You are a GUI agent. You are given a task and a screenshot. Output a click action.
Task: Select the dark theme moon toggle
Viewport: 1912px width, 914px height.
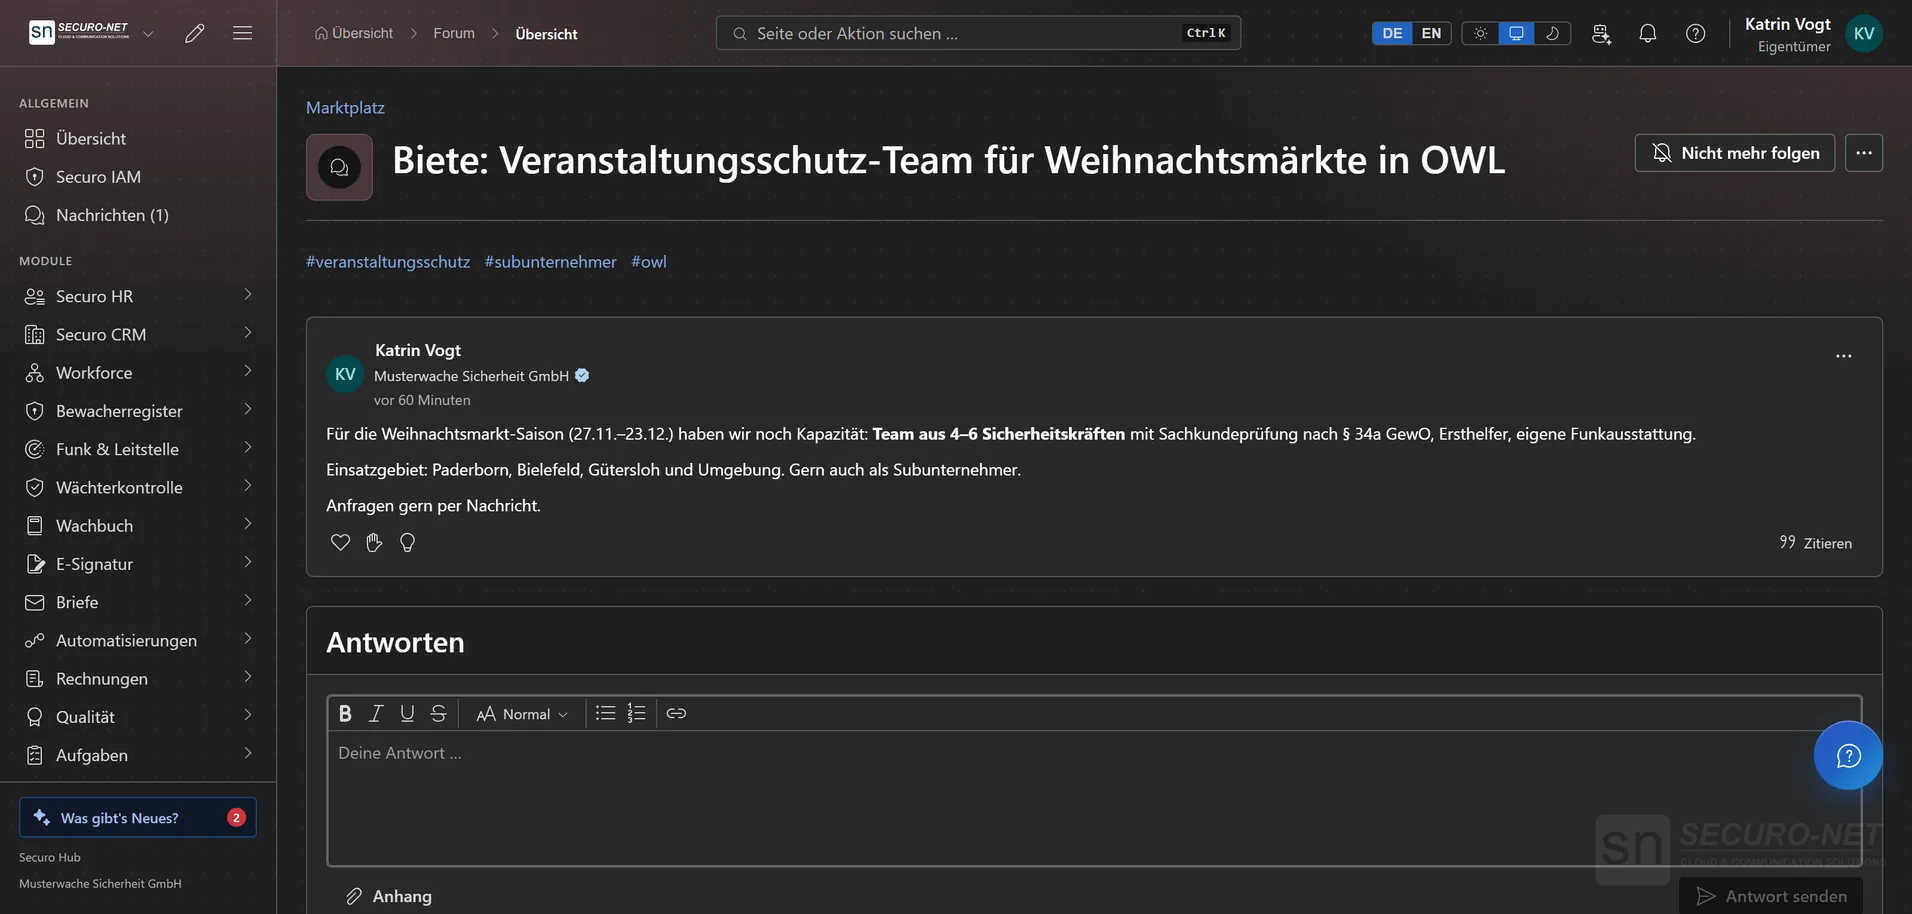1552,33
